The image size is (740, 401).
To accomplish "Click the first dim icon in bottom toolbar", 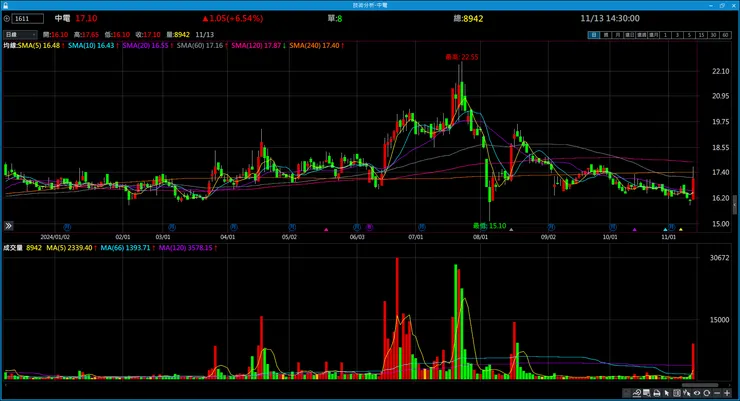I will click(x=626, y=393).
